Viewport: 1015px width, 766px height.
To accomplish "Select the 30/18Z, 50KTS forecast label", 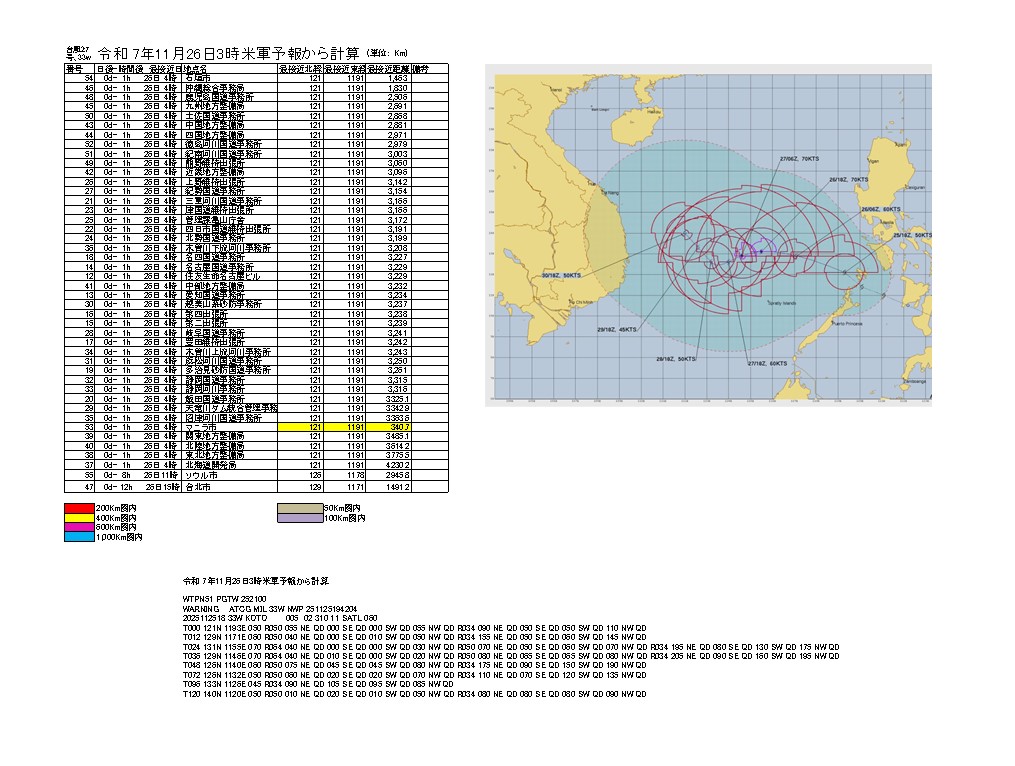I will tap(561, 274).
